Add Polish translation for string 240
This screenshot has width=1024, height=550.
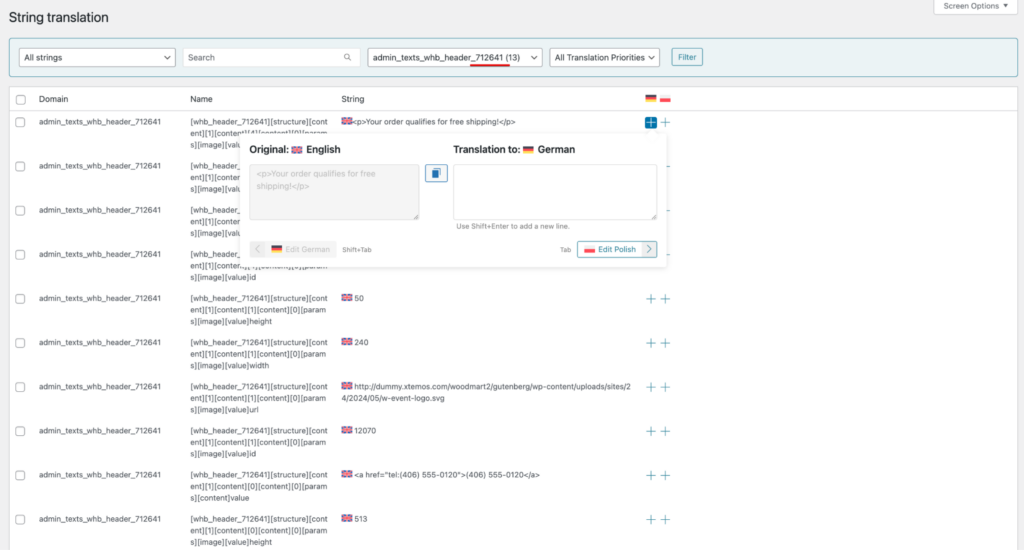click(x=665, y=343)
